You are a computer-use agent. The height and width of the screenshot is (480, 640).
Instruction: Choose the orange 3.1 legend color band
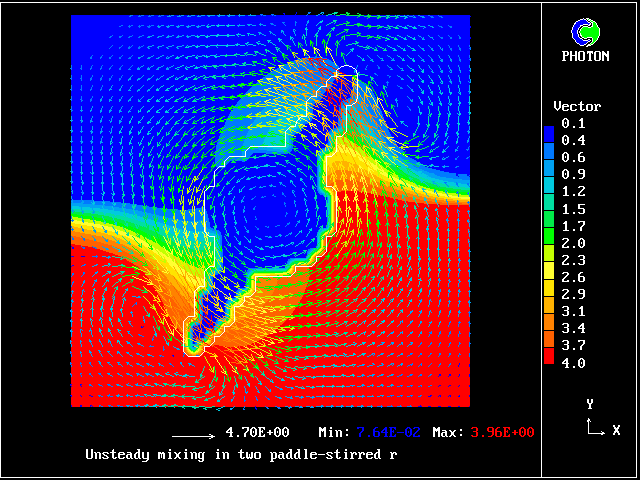tap(548, 311)
